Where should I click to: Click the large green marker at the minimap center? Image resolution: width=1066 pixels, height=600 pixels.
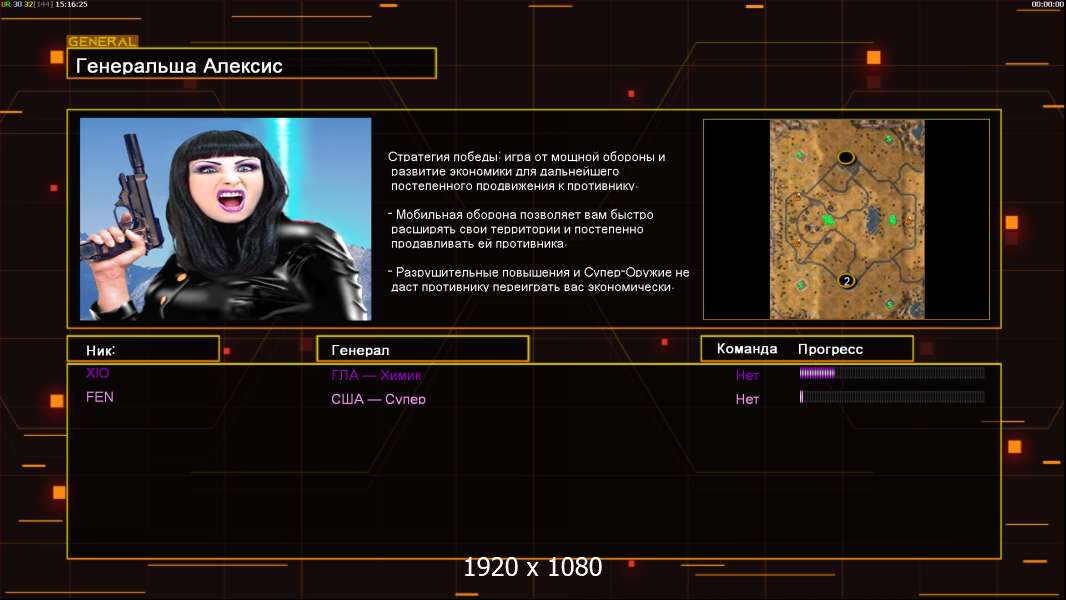pos(828,219)
